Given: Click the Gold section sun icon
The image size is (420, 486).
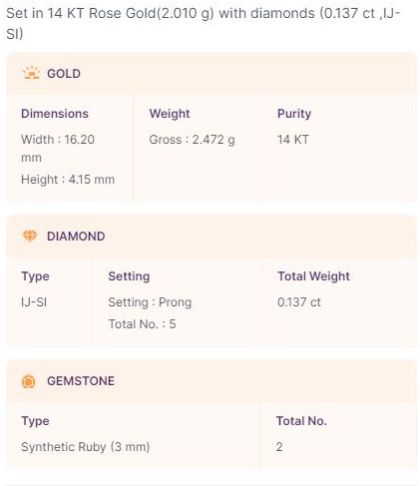Looking at the screenshot, I should (x=31, y=73).
